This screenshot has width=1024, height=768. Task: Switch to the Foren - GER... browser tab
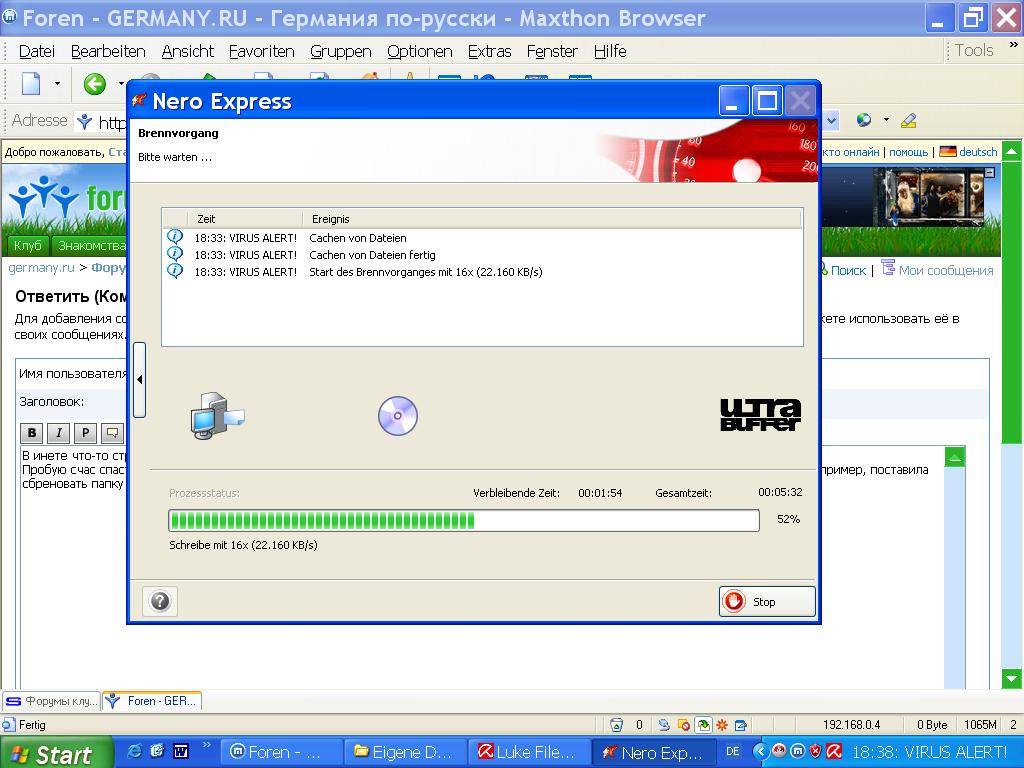click(153, 701)
